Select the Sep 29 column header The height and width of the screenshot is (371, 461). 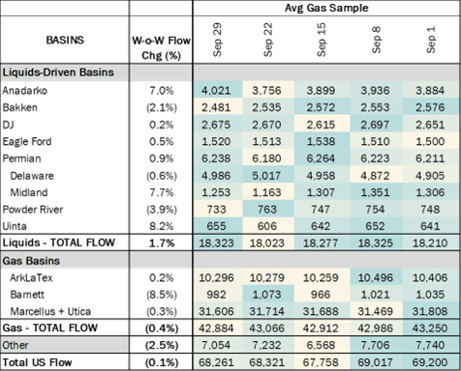click(217, 40)
